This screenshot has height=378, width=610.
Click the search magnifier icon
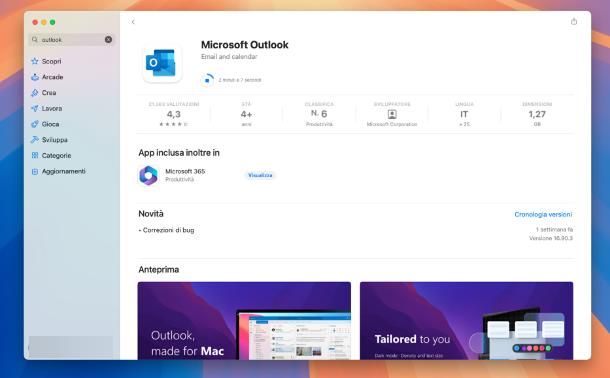(35, 40)
